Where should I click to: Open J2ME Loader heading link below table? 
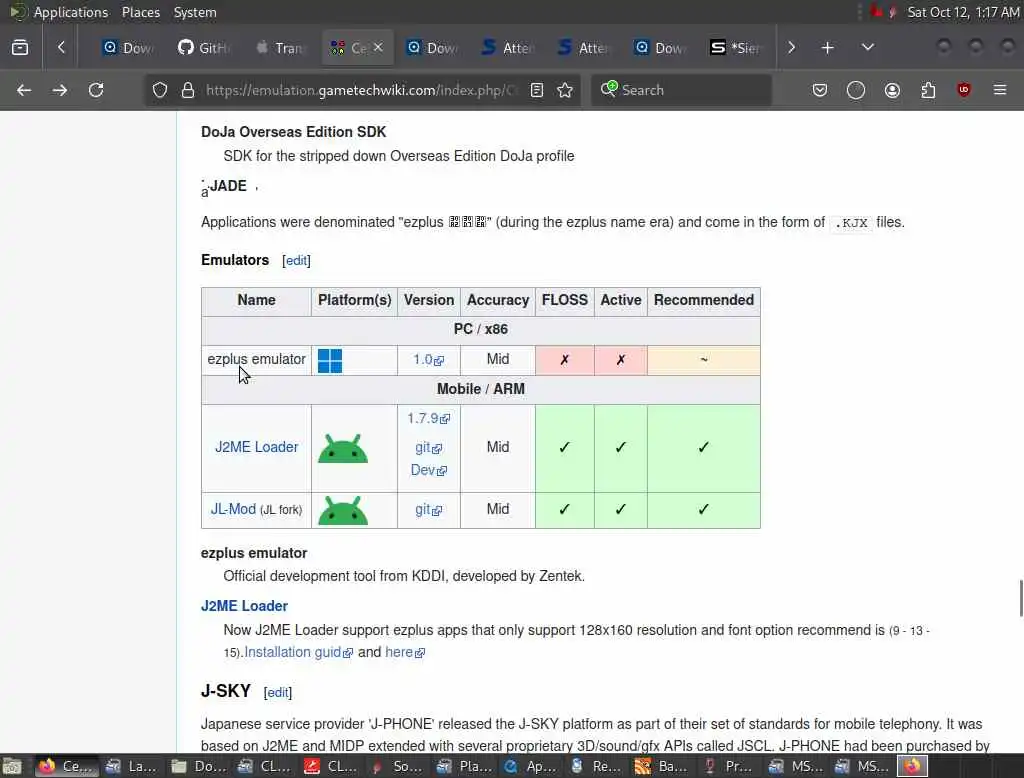pos(244,606)
